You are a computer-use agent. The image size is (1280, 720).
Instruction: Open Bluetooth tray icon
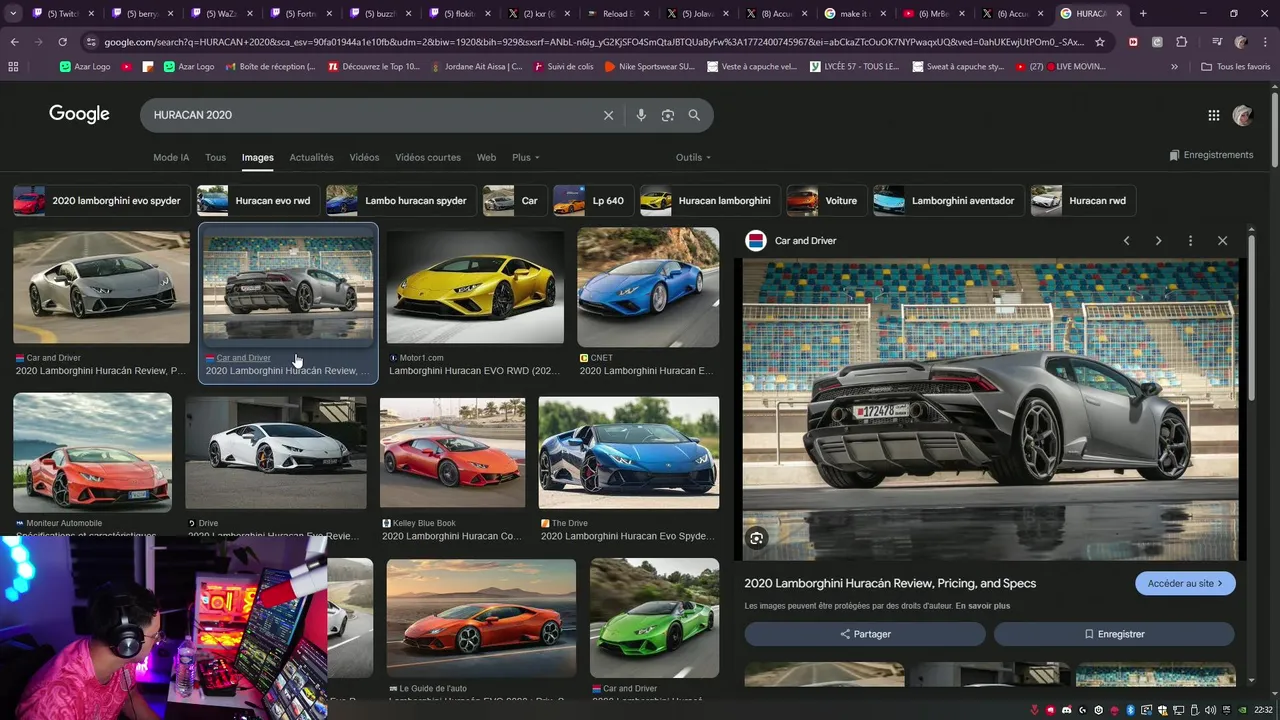1130,710
